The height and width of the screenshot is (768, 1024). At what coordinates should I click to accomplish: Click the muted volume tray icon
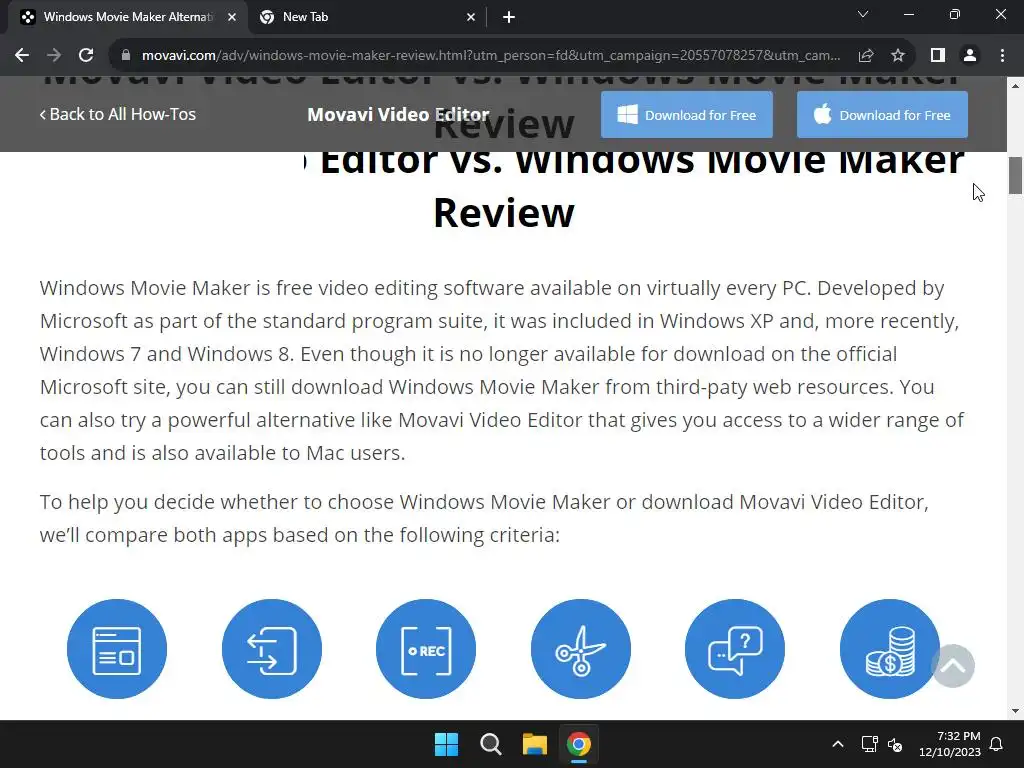tap(895, 744)
